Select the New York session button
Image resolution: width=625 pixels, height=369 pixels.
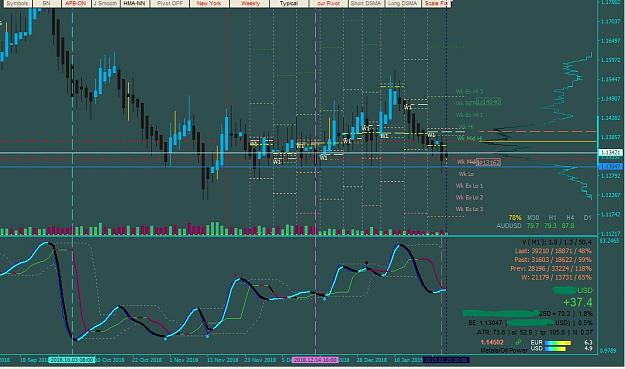tap(209, 3)
